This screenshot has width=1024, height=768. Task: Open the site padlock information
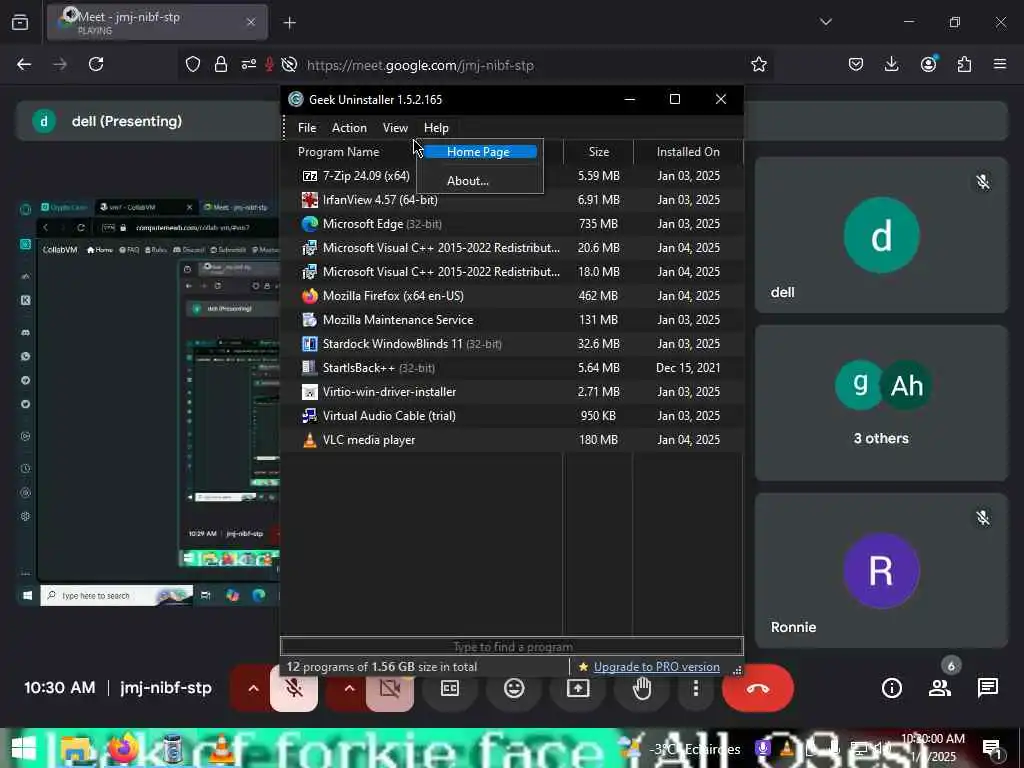point(221,64)
